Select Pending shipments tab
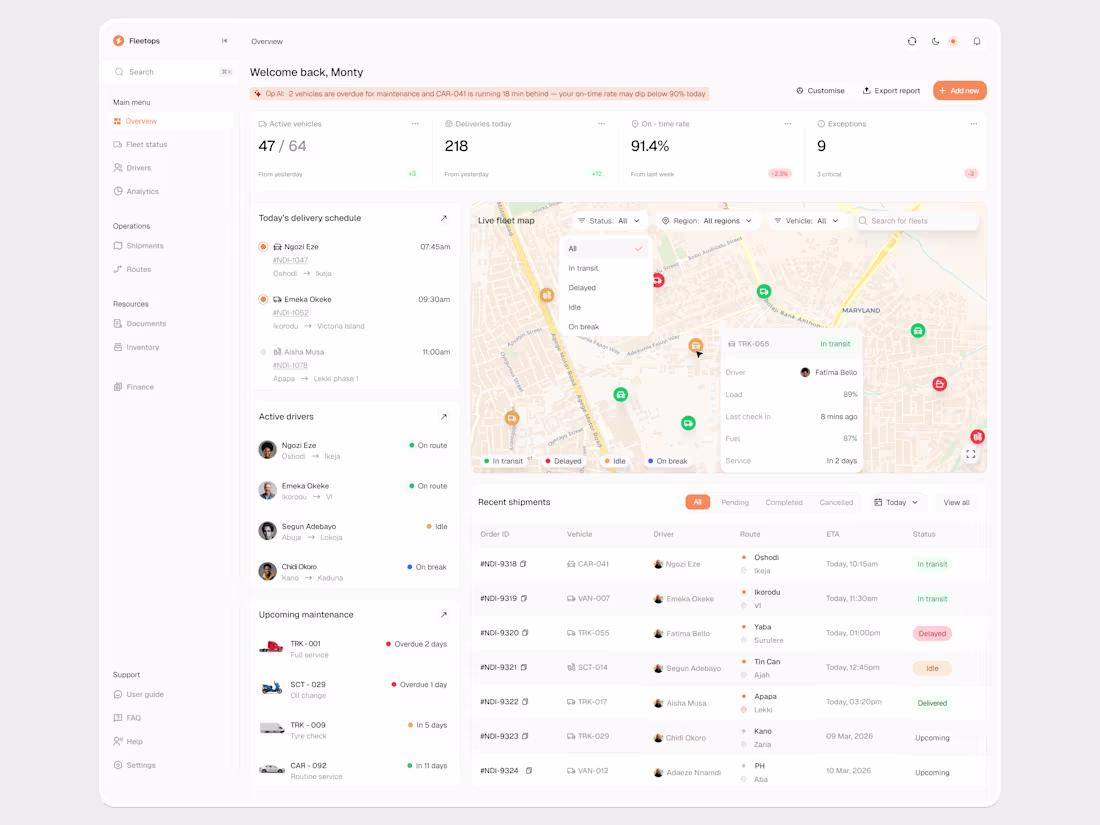This screenshot has width=1100, height=825. (735, 502)
